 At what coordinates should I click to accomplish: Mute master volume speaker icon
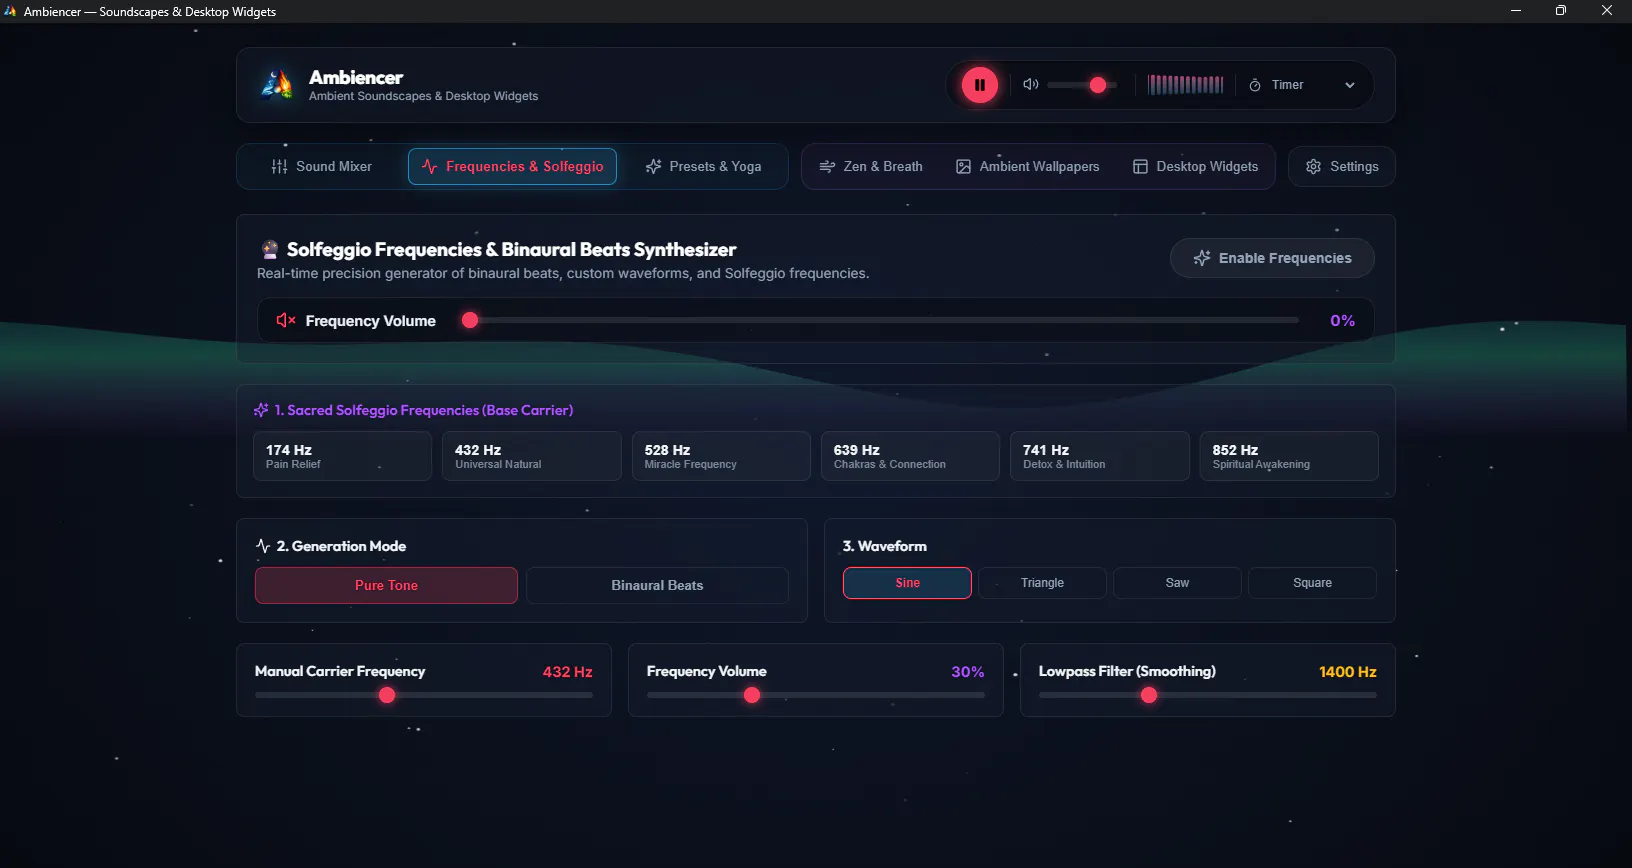coord(1031,85)
